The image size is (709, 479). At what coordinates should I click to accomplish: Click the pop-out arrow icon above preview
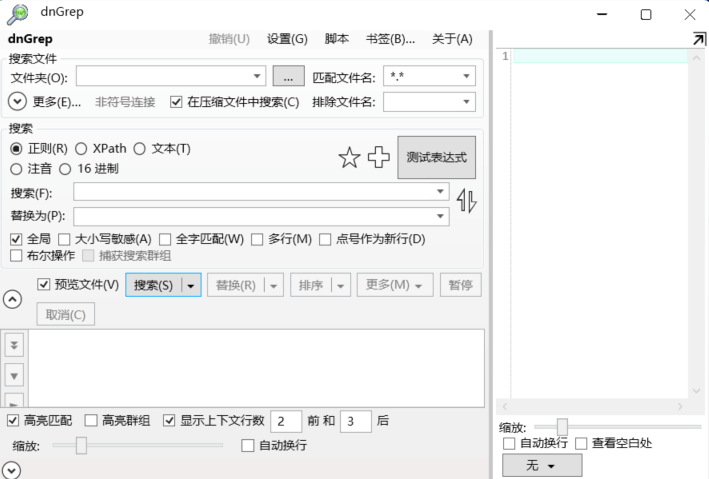coord(698,38)
